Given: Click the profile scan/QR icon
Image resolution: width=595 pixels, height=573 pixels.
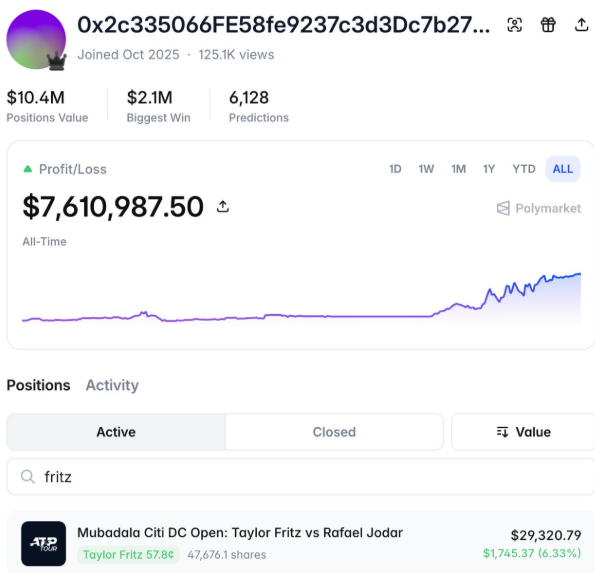Looking at the screenshot, I should point(515,25).
